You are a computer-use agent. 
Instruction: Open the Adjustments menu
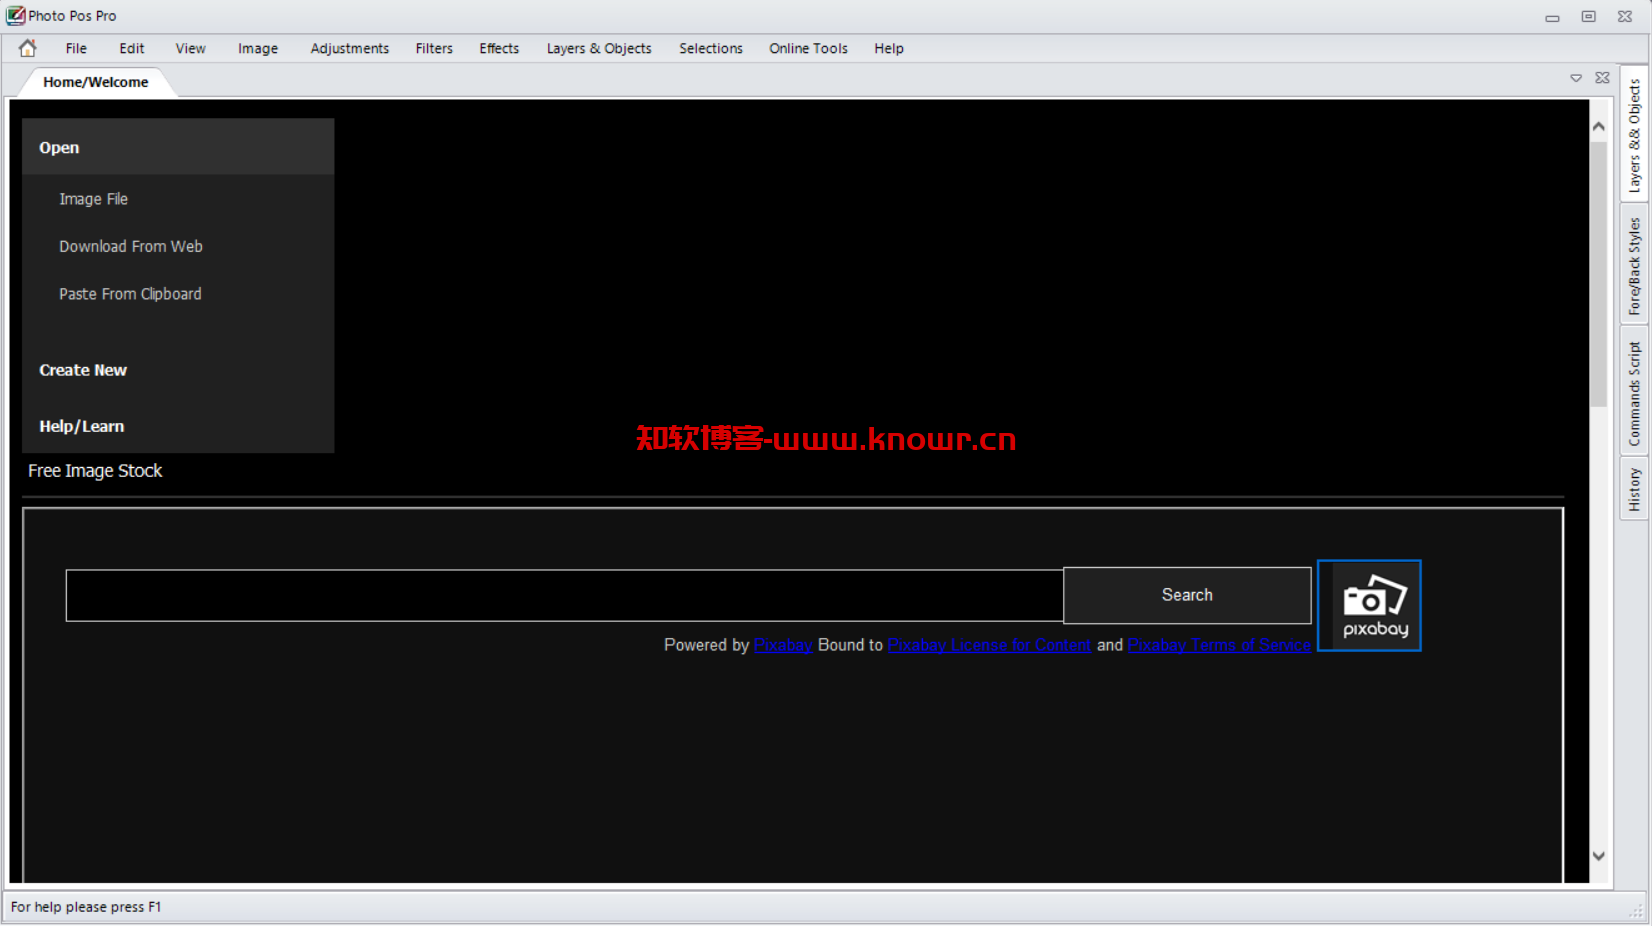click(350, 48)
